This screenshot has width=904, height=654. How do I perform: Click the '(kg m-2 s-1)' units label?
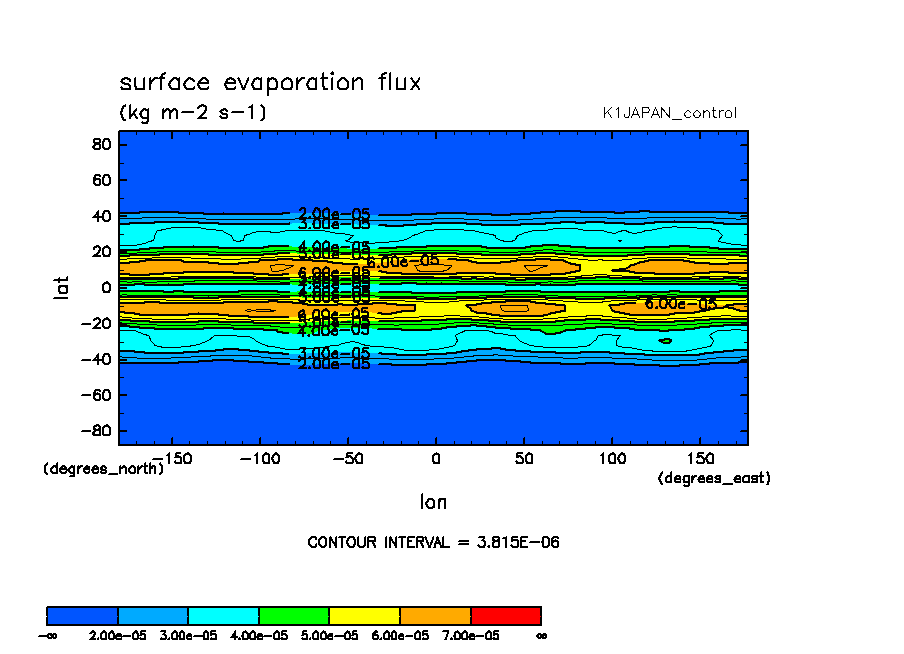pyautogui.click(x=193, y=112)
